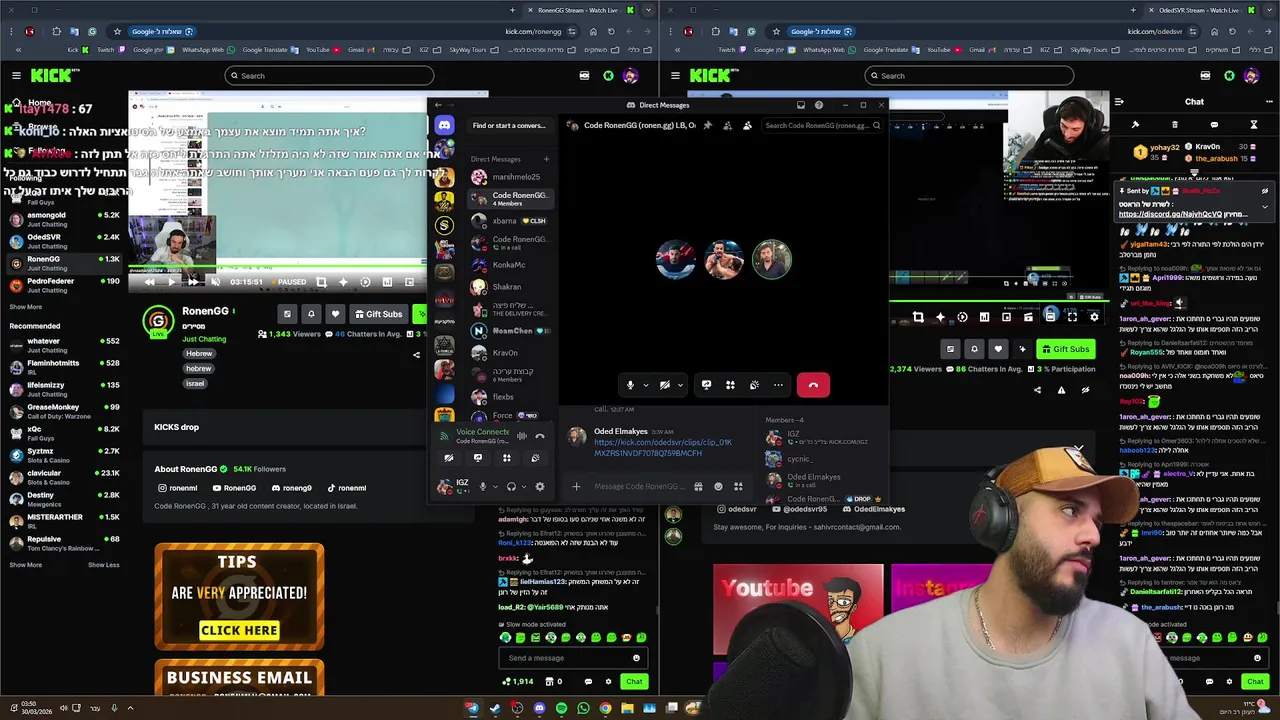
Task: Expand the pinned message chevron in OdedSVR chat
Action: [1264, 207]
